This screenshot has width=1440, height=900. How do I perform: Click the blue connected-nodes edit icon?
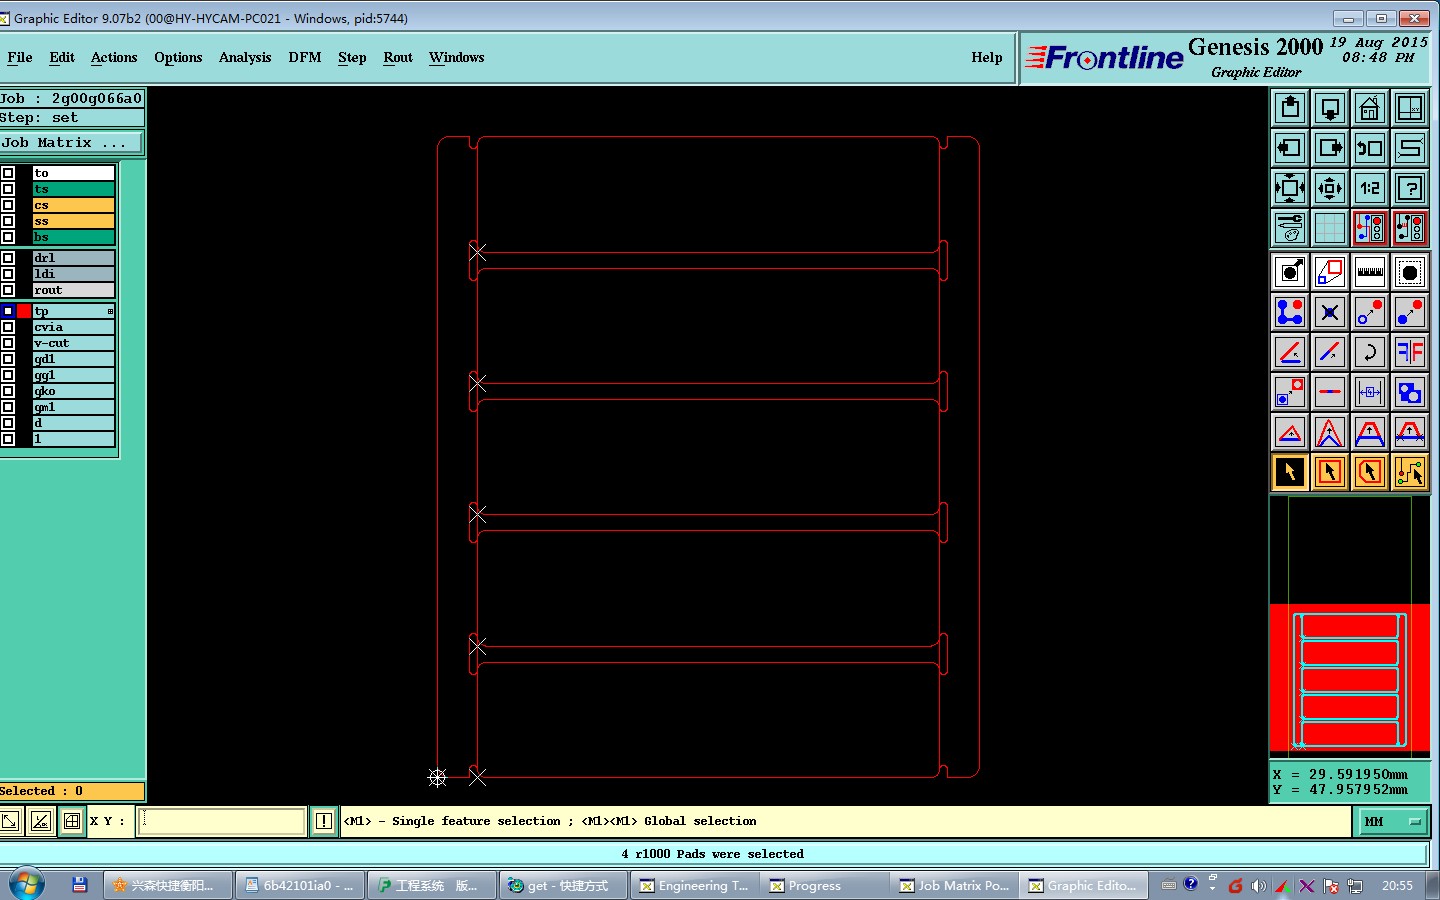click(x=1290, y=312)
